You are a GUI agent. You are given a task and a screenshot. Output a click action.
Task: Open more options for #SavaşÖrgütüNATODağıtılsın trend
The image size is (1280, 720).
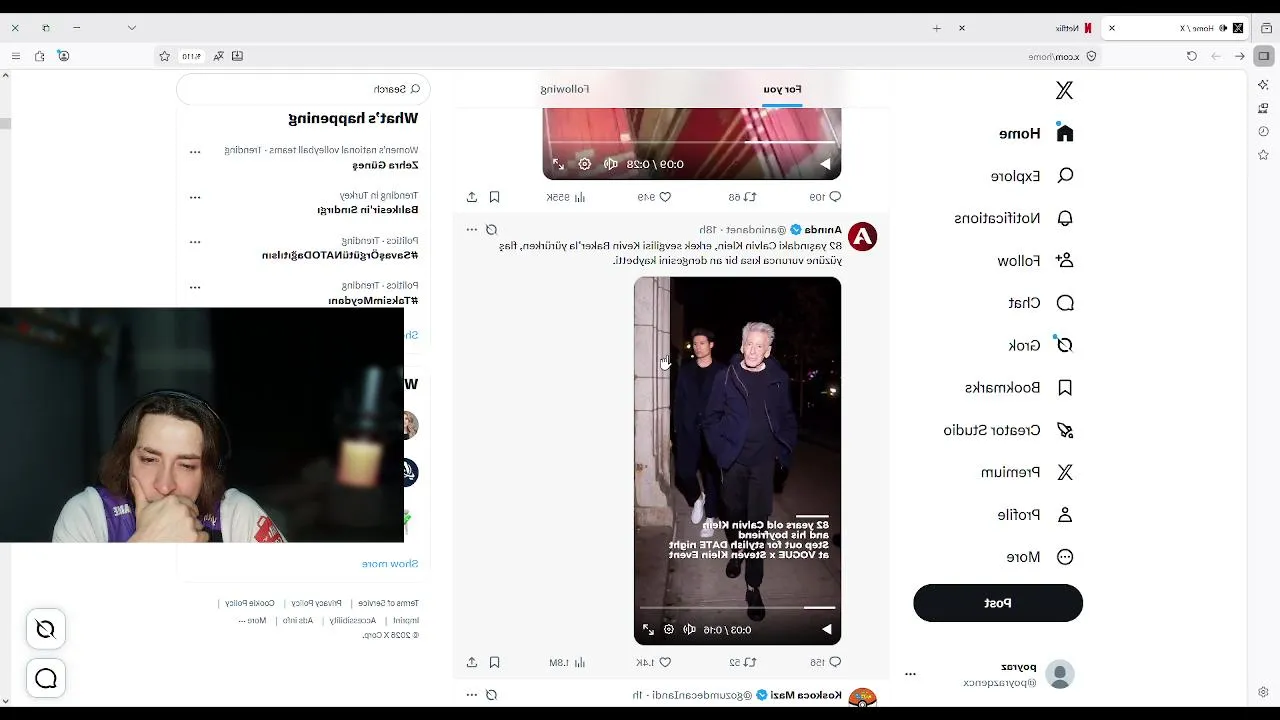(x=195, y=242)
